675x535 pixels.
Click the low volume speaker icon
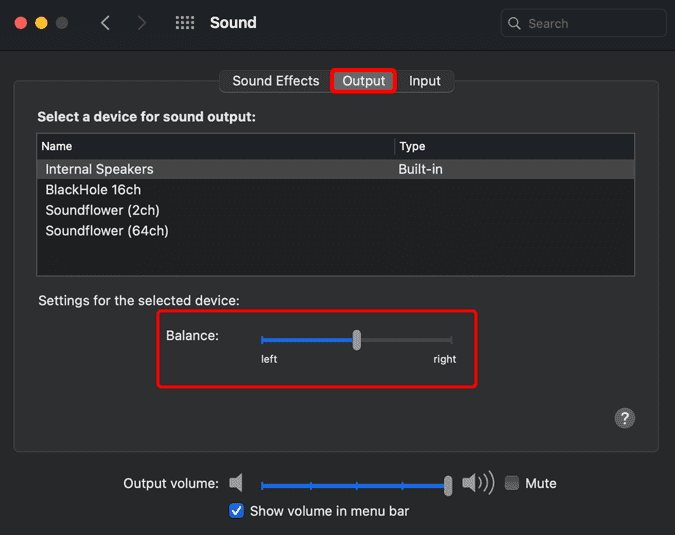coord(236,484)
